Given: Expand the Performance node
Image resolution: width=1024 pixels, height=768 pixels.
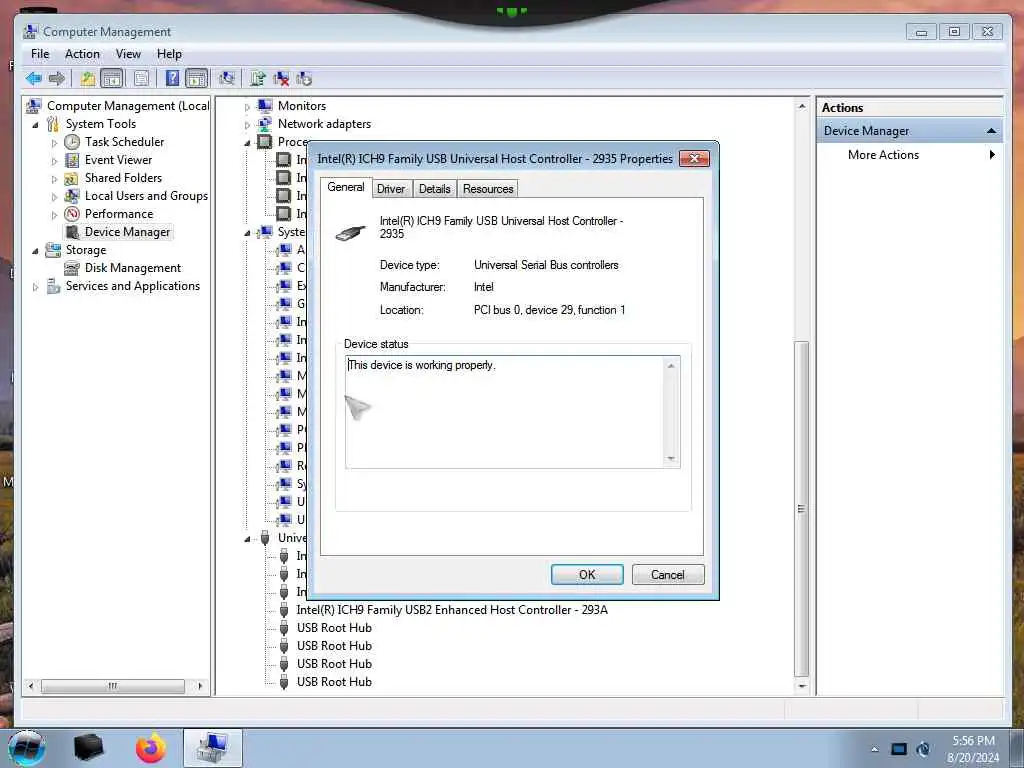Looking at the screenshot, I should point(54,215).
